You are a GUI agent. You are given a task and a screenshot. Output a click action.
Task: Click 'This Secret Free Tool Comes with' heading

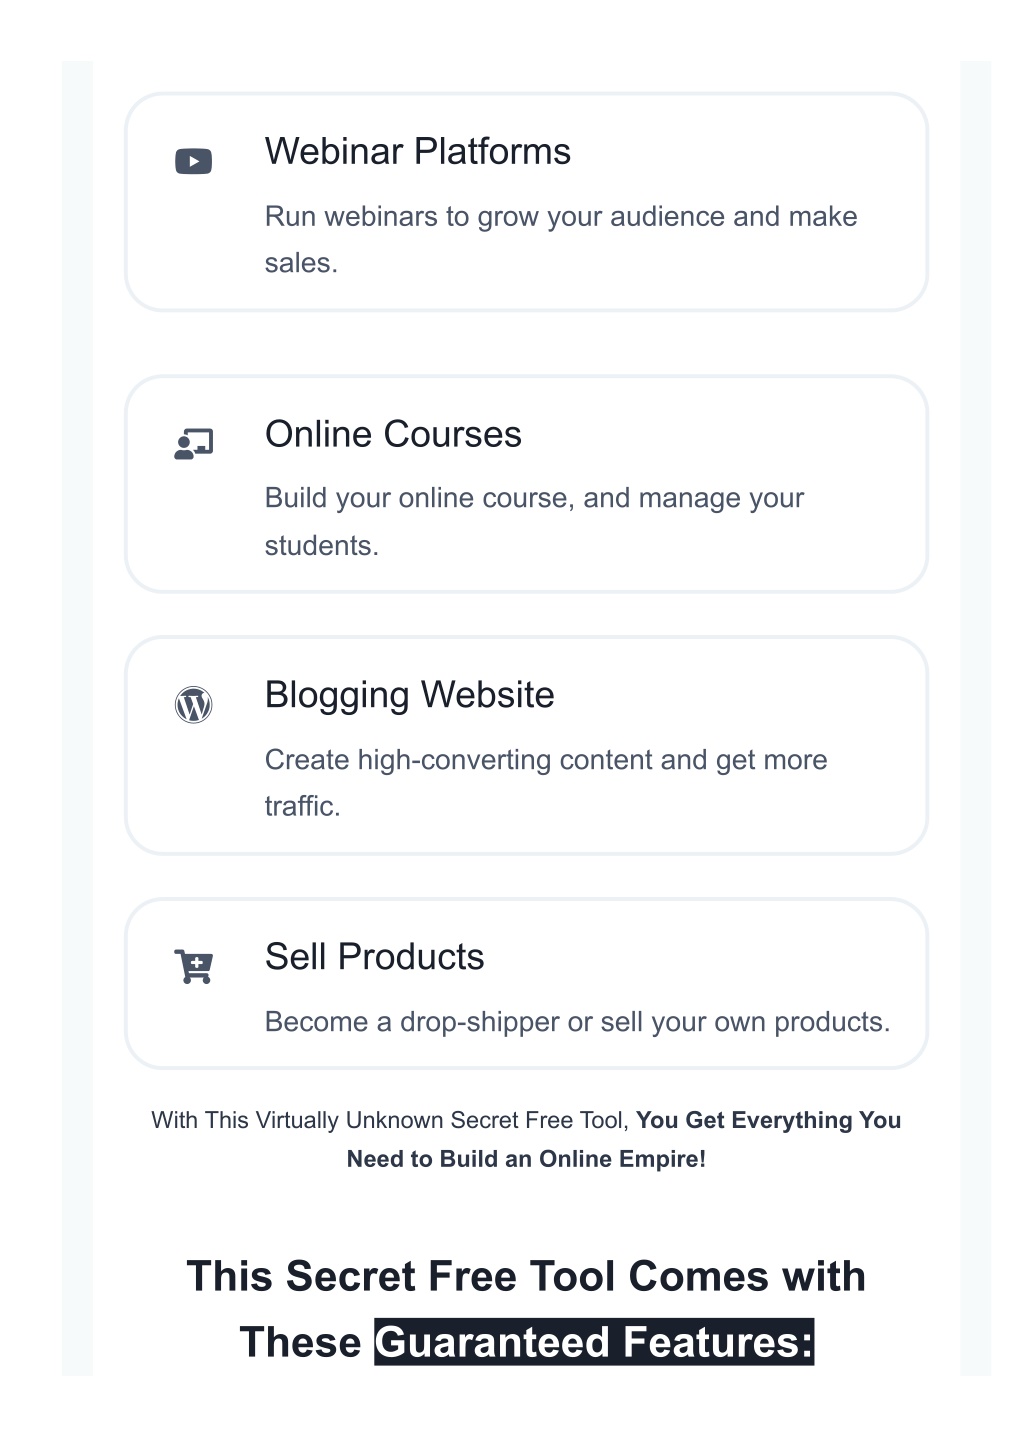(526, 1277)
